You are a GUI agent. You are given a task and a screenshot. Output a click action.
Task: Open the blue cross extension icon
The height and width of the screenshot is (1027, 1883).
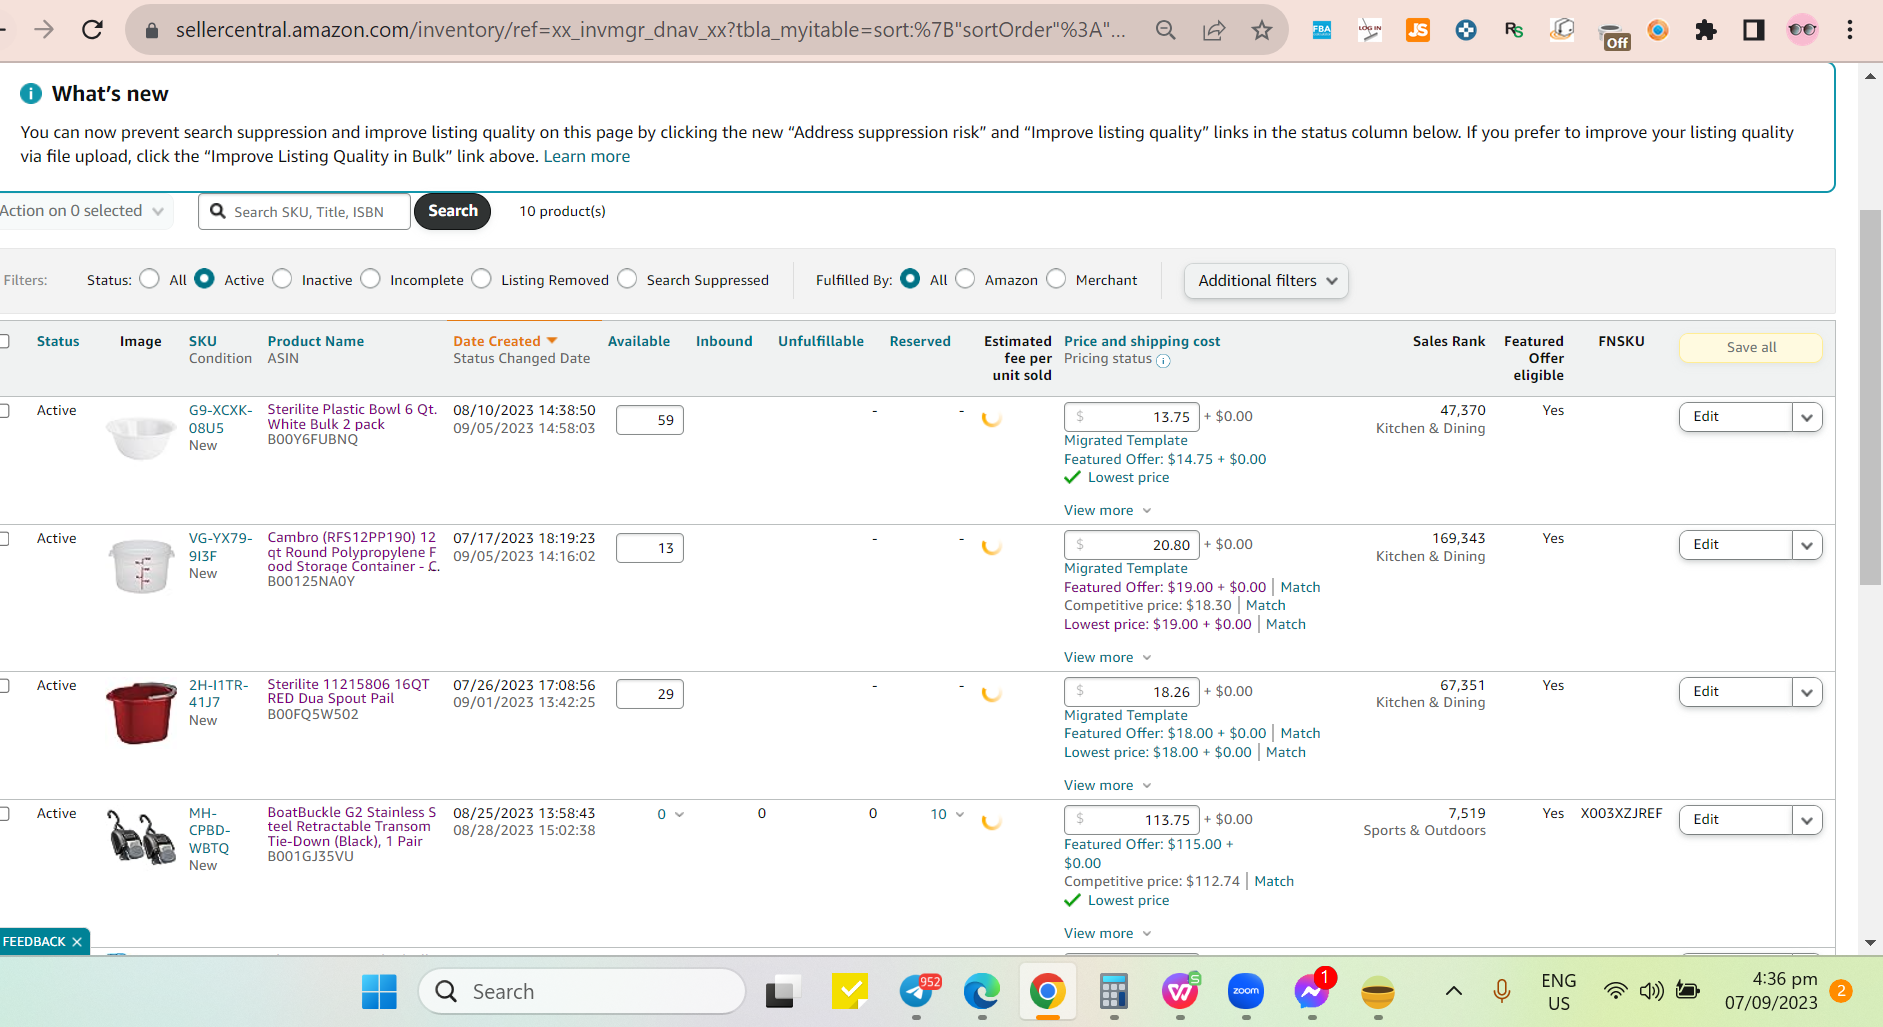pos(1466,30)
